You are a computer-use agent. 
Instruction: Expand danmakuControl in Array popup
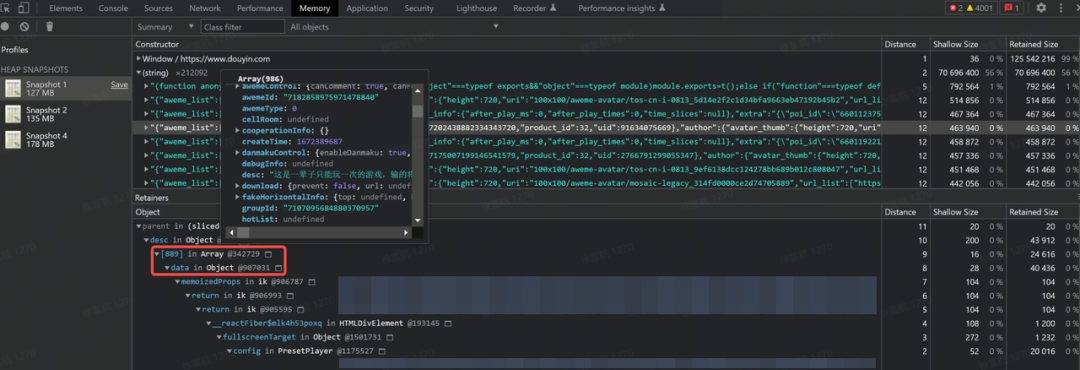click(x=238, y=153)
